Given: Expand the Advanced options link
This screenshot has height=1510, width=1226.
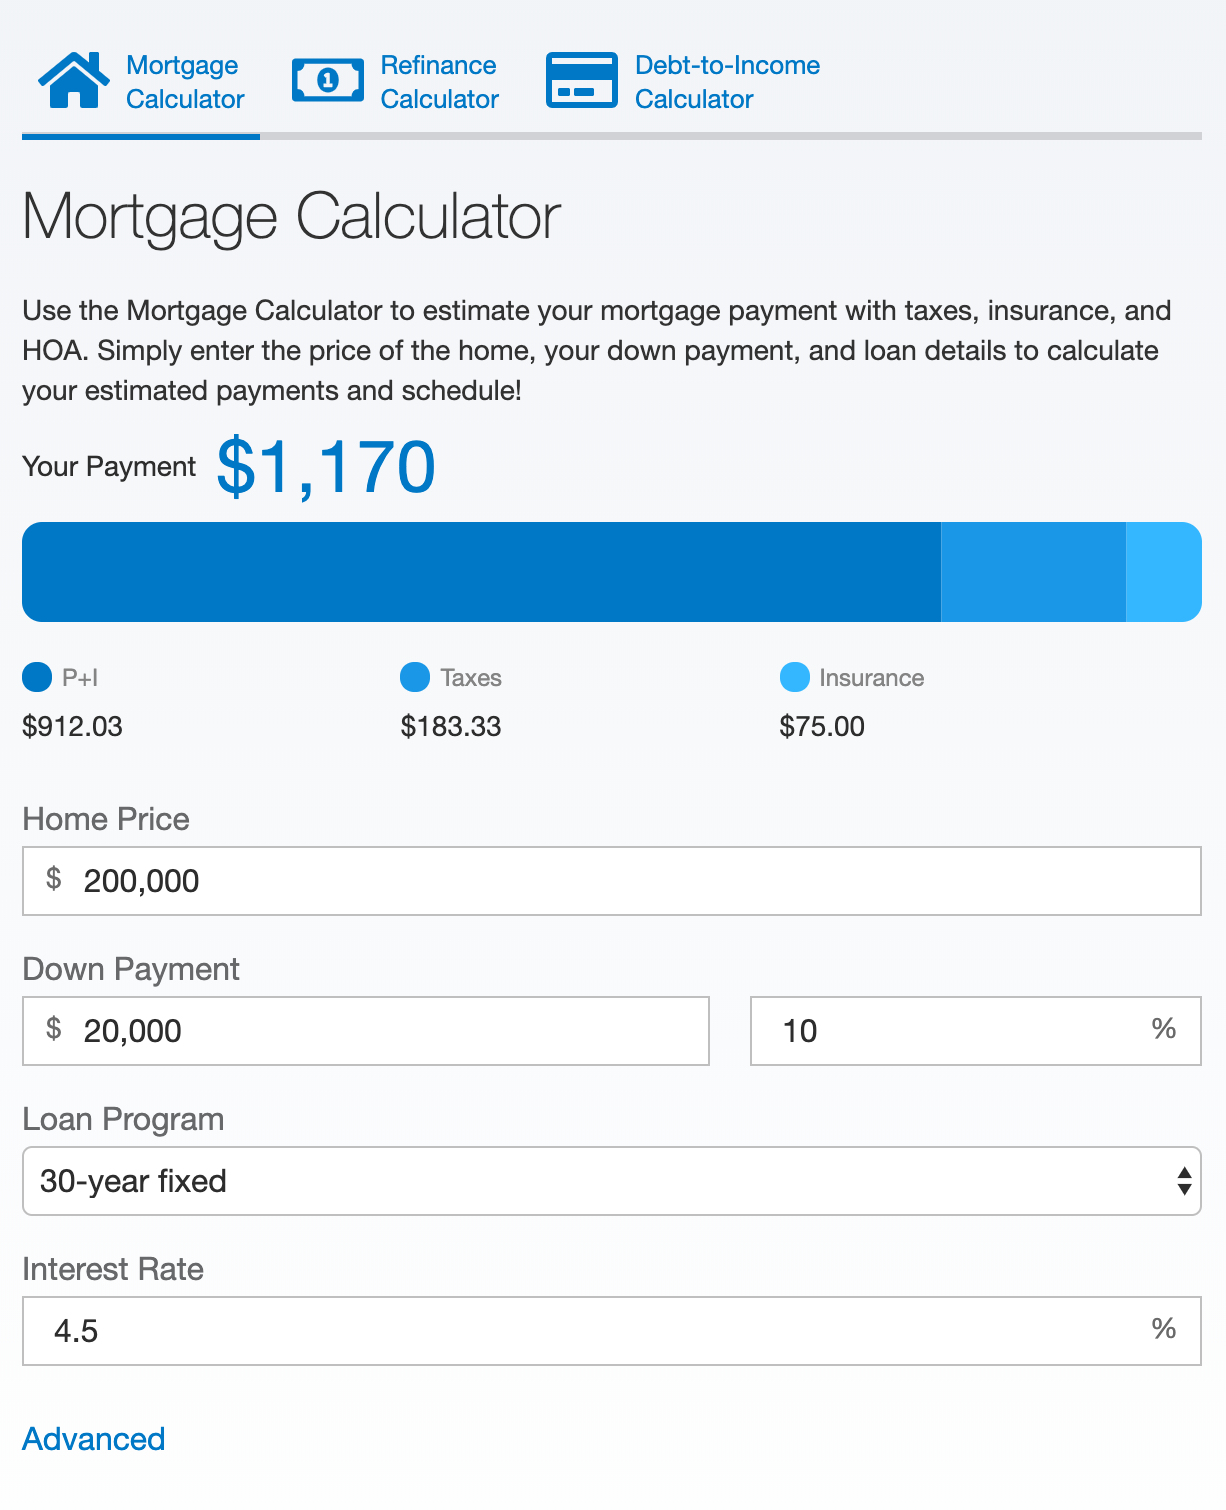Looking at the screenshot, I should pyautogui.click(x=93, y=1439).
